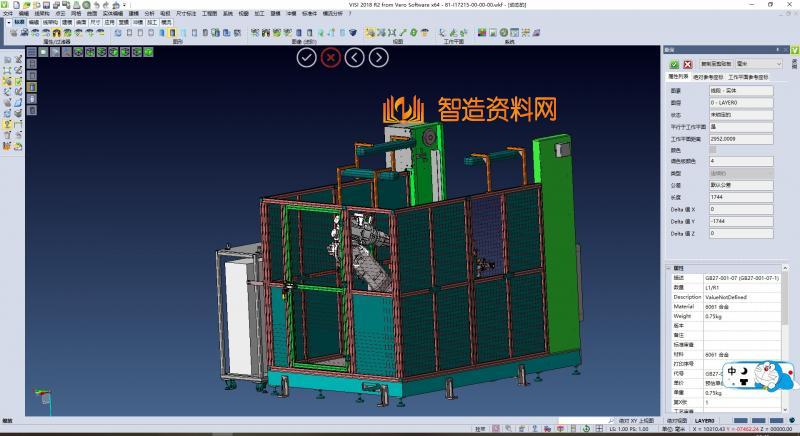Click the right arrow circle in viewport
The image size is (800, 436).
point(379,57)
